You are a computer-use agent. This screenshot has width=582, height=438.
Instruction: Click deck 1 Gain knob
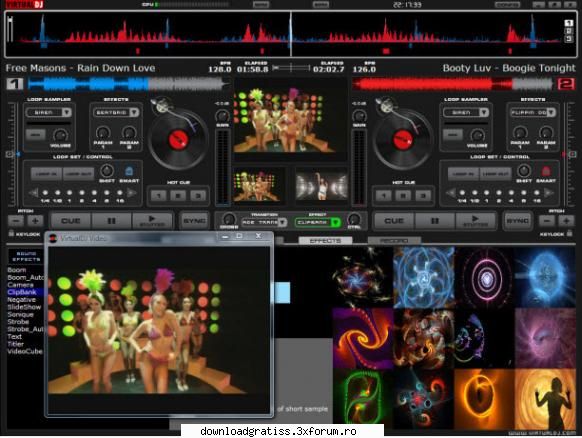[x=222, y=116]
